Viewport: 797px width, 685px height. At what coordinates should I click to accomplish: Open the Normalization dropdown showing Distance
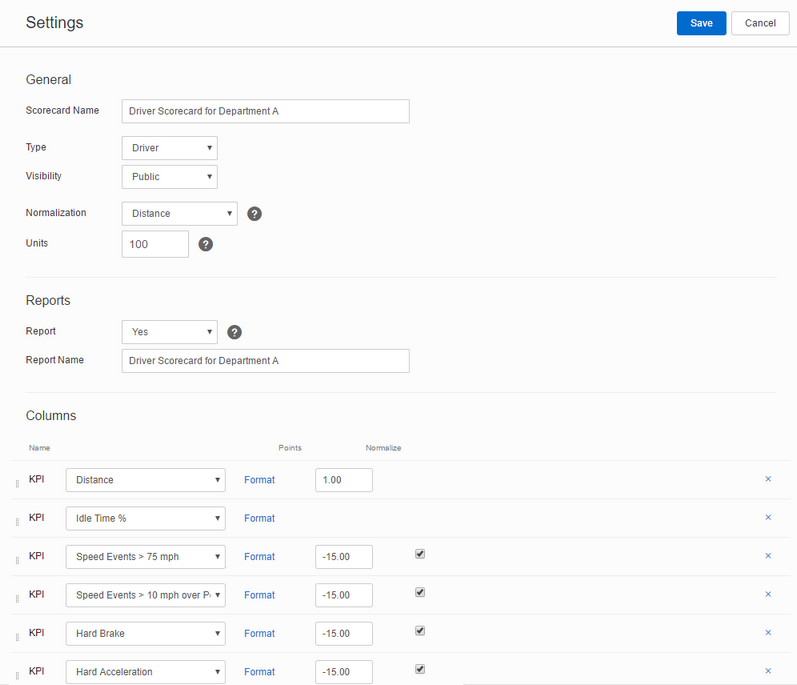coord(179,213)
